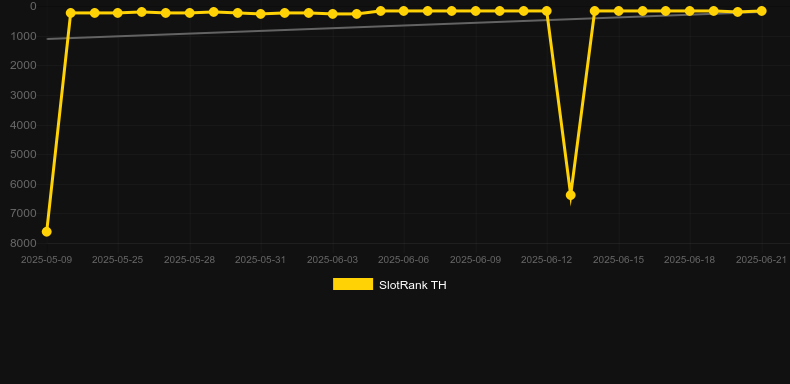Viewport: 790px width, 384px height.
Task: Click the yellow SlotRank TH legend swatch
Action: pyautogui.click(x=353, y=284)
